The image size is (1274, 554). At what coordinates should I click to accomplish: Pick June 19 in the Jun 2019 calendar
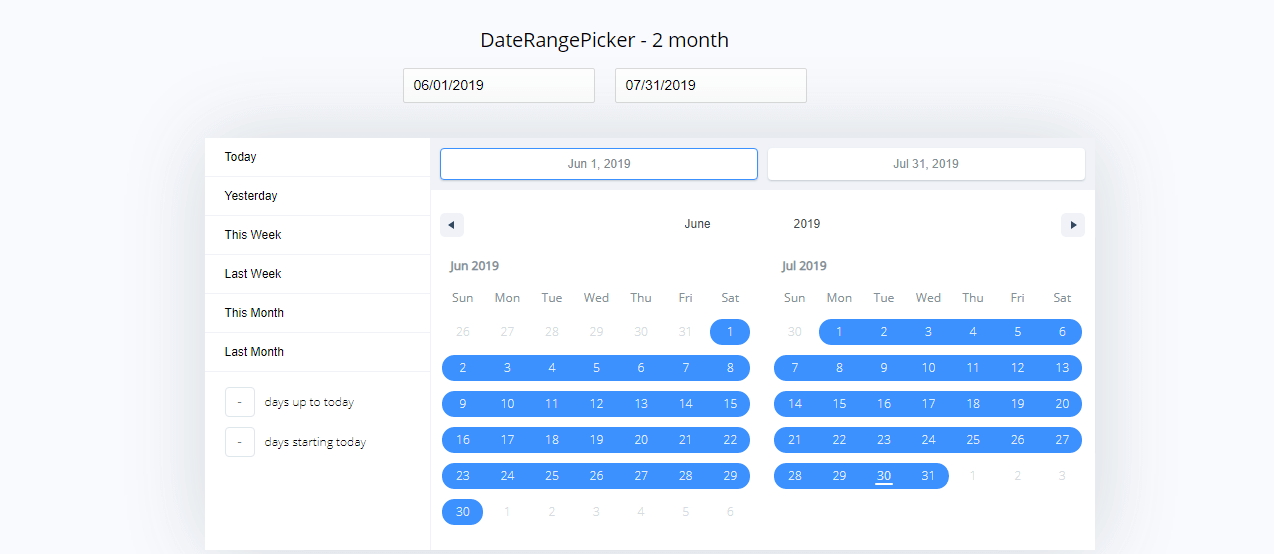coord(596,440)
